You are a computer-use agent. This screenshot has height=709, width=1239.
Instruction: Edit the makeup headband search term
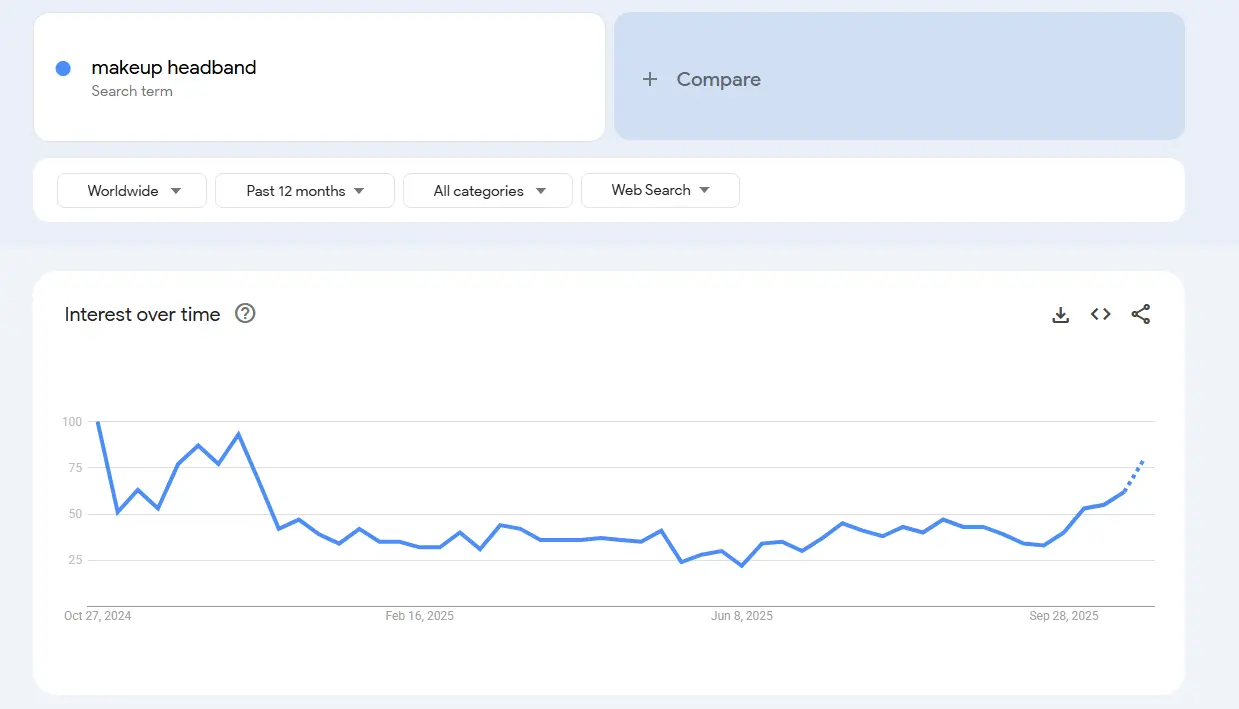click(x=174, y=68)
